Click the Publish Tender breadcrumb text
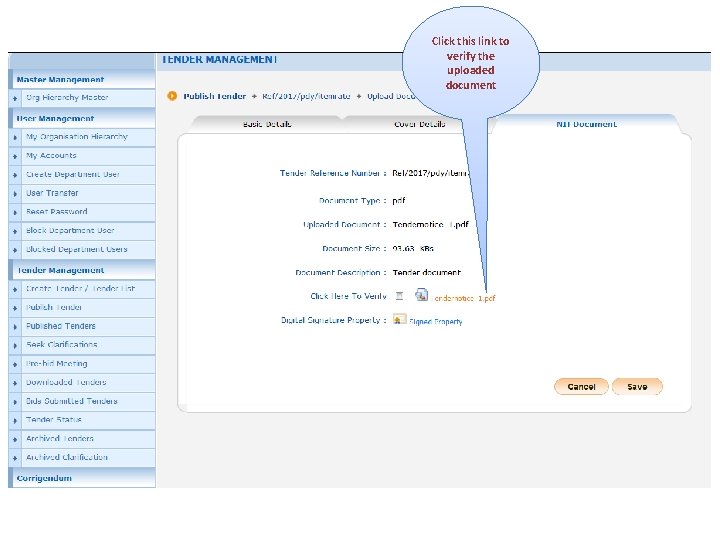The image size is (720, 540). tap(214, 96)
